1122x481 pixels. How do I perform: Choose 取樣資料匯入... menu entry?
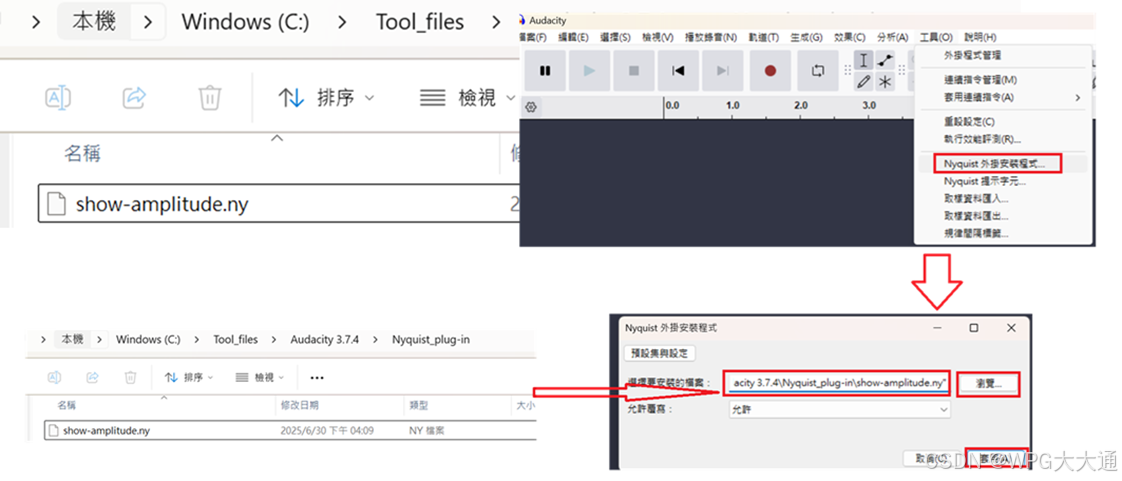point(1003,198)
